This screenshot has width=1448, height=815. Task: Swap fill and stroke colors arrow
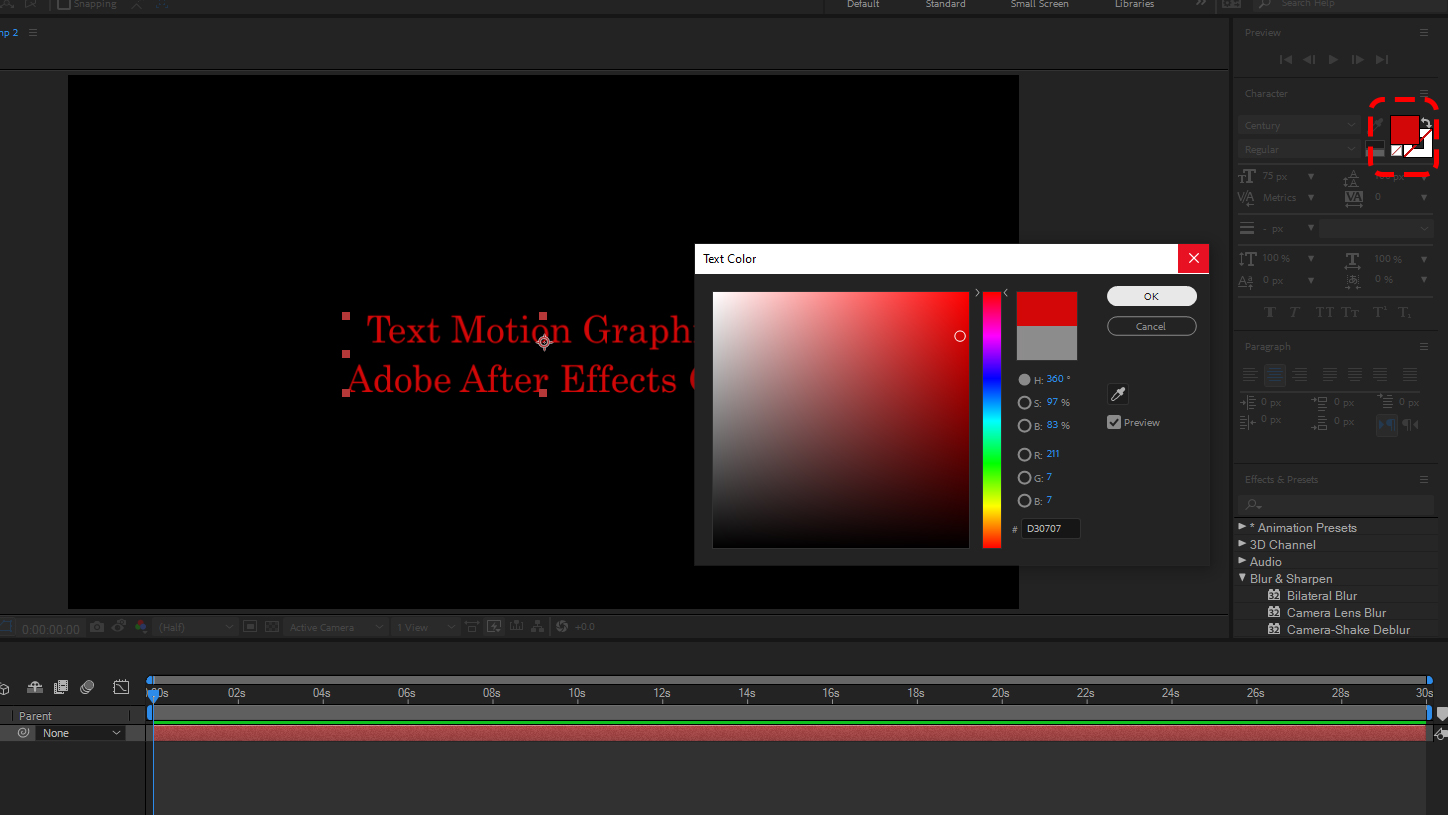click(1426, 123)
